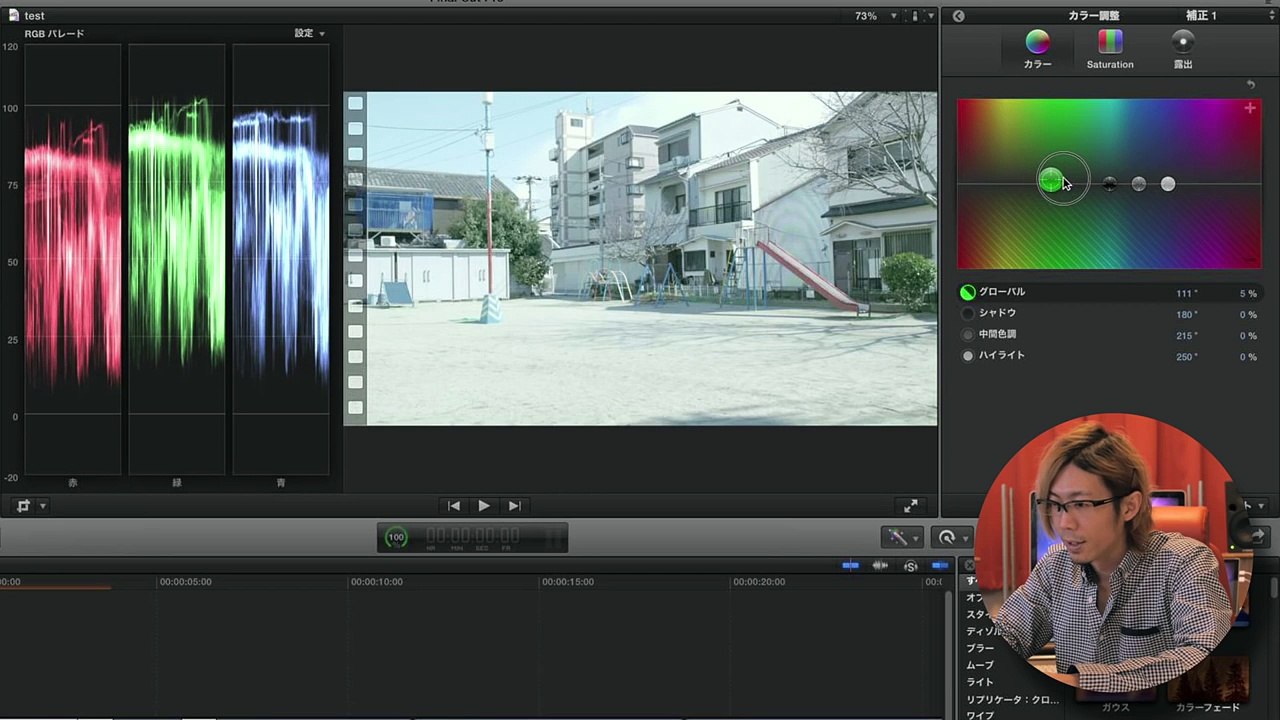The width and height of the screenshot is (1280, 720).
Task: Click the 中間色調 angle value 215°
Action: (x=1186, y=336)
